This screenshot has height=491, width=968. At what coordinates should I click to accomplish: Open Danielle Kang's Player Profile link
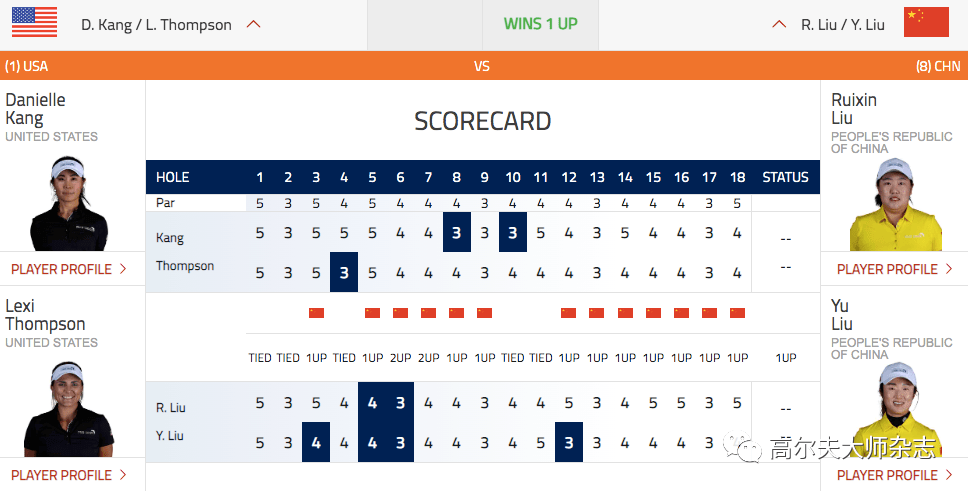click(69, 269)
